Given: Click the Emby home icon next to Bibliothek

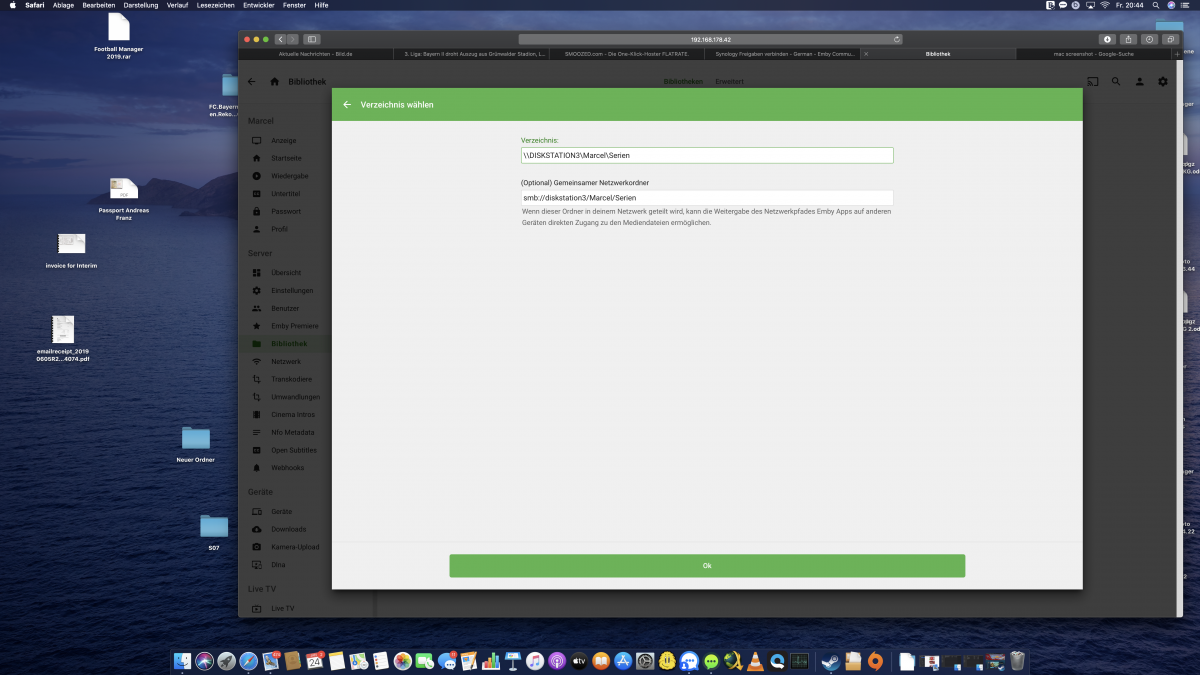Looking at the screenshot, I should coord(274,82).
